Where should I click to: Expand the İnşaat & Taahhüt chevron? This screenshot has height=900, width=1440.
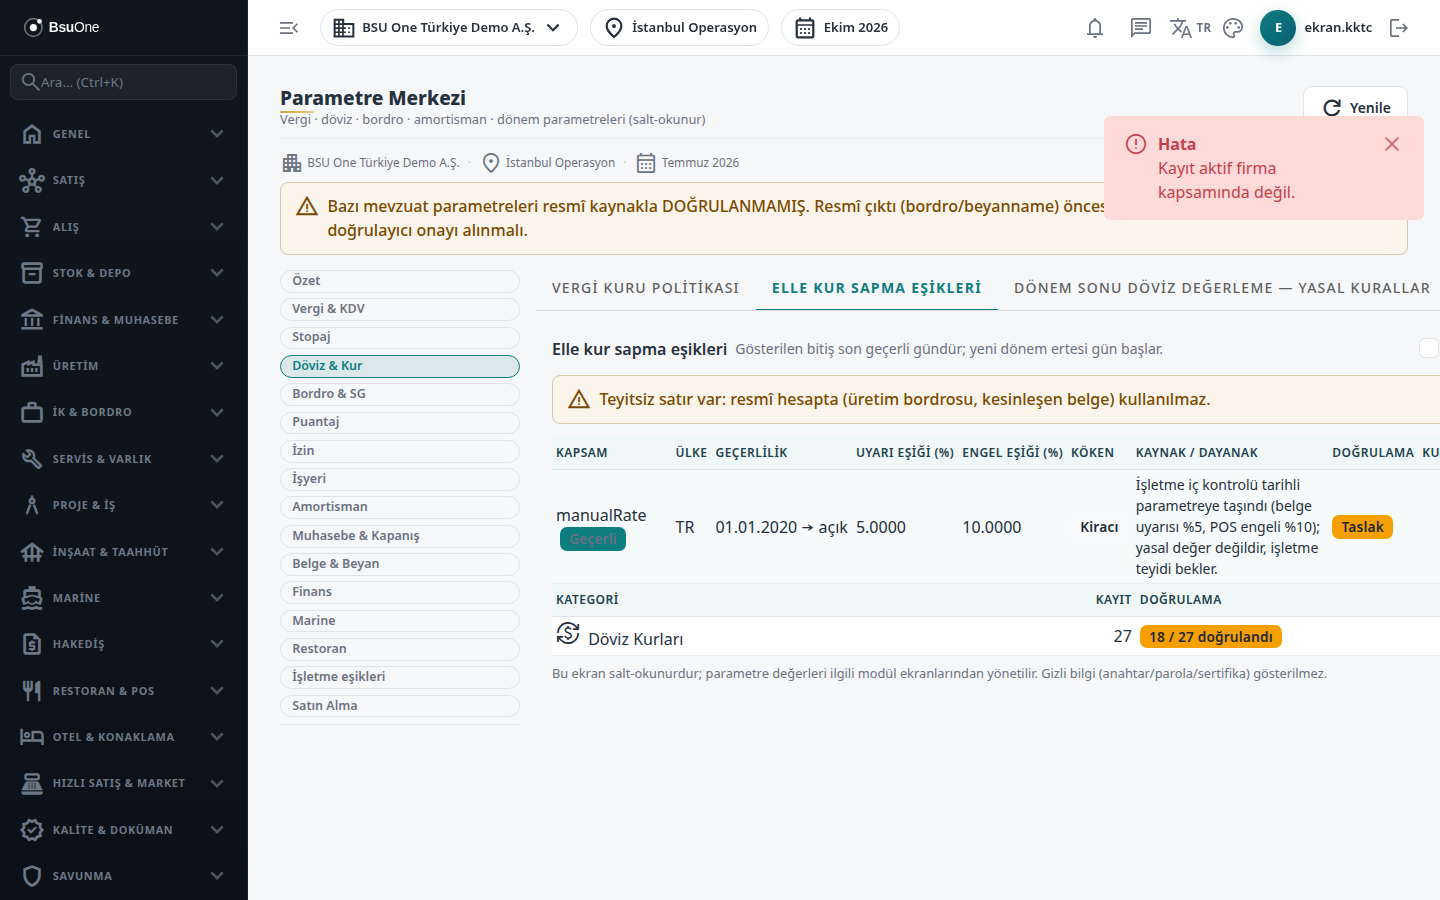coord(217,552)
